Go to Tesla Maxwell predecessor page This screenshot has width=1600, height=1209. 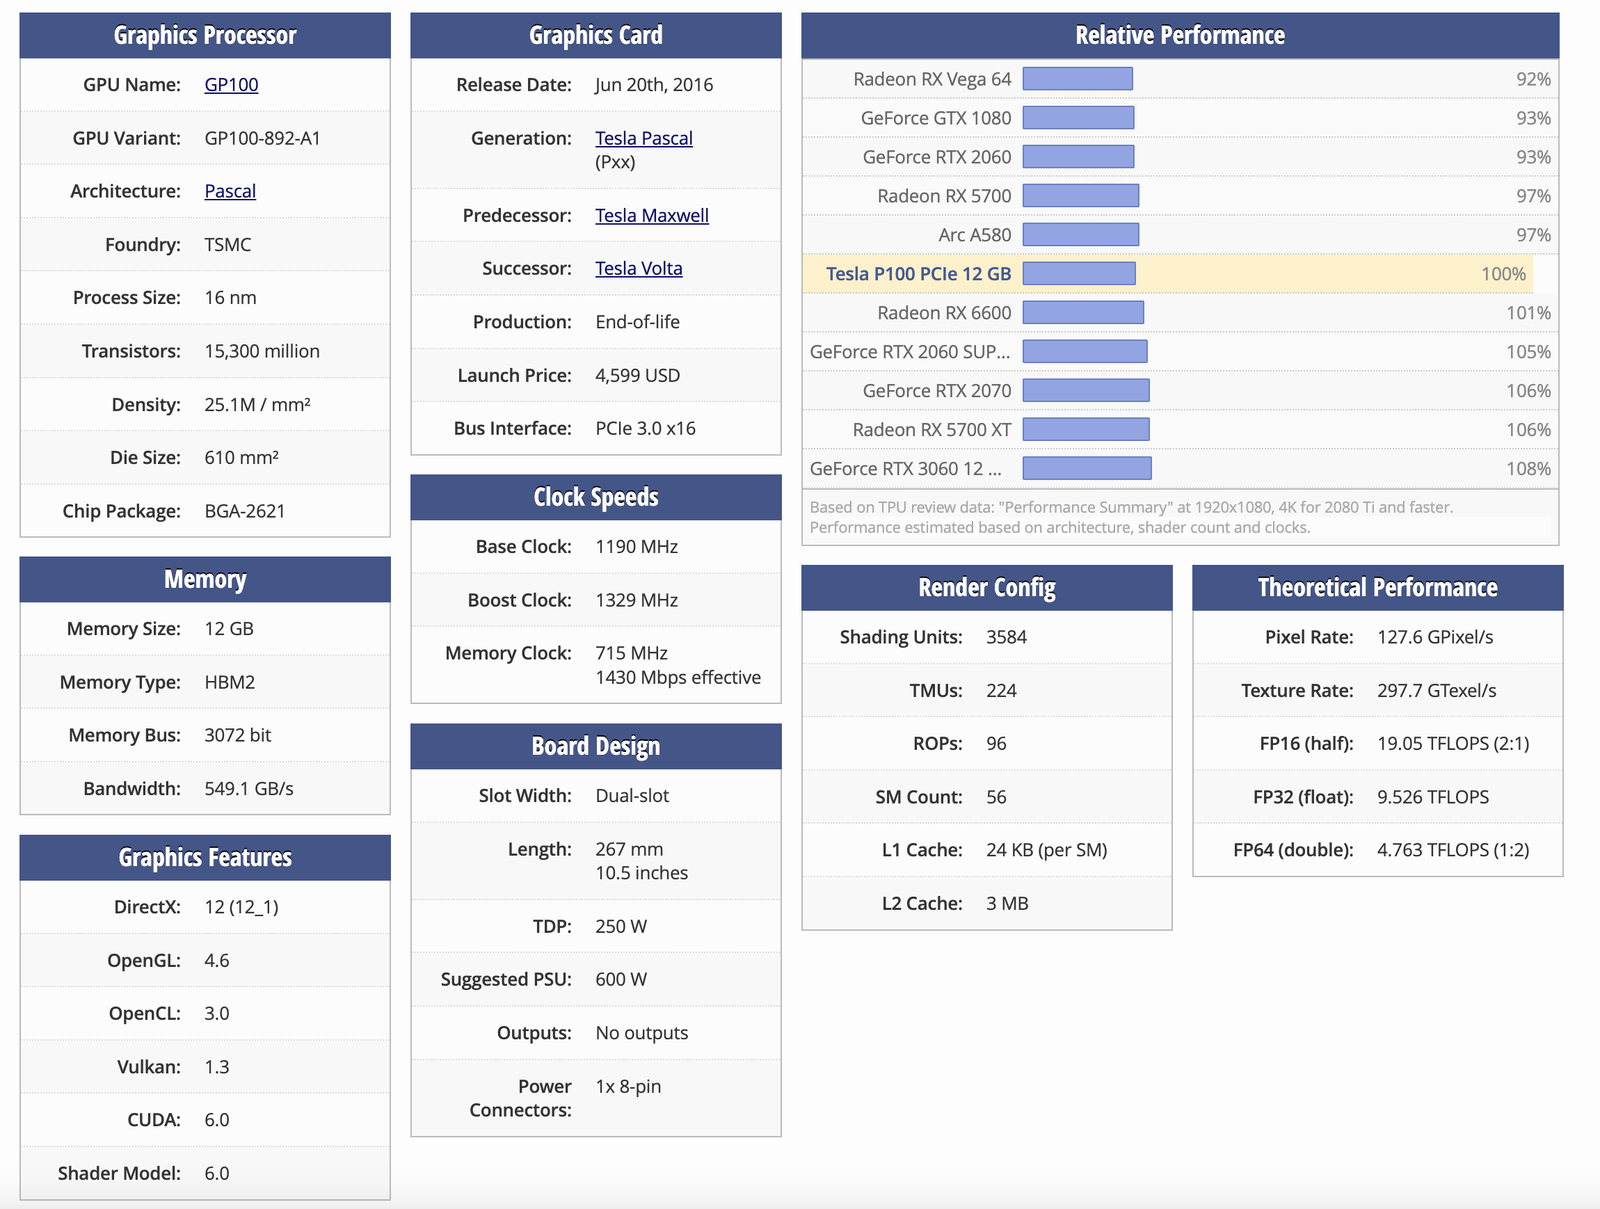click(651, 215)
